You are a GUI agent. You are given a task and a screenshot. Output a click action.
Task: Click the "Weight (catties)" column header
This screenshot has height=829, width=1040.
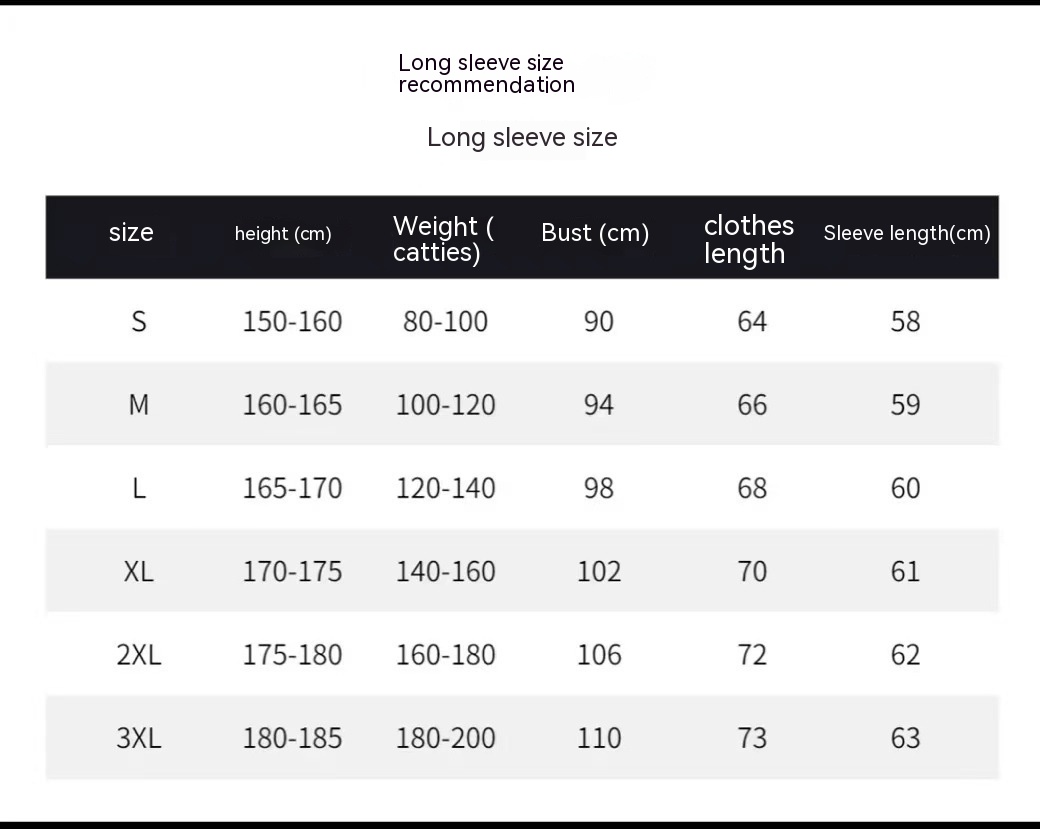pyautogui.click(x=443, y=239)
